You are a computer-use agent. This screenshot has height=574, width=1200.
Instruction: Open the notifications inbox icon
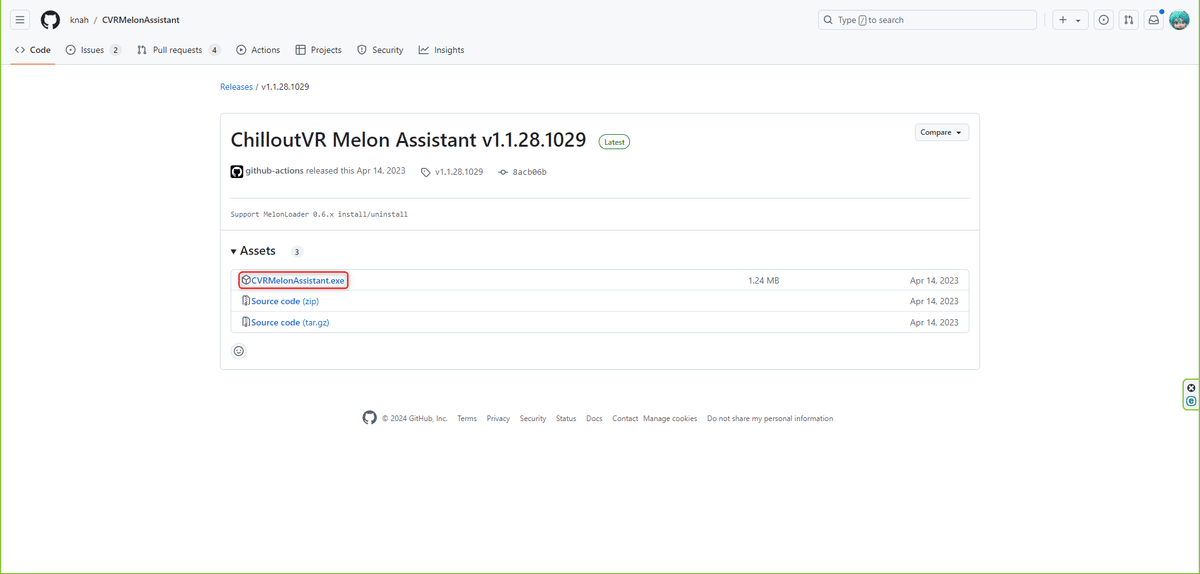[x=1153, y=20]
